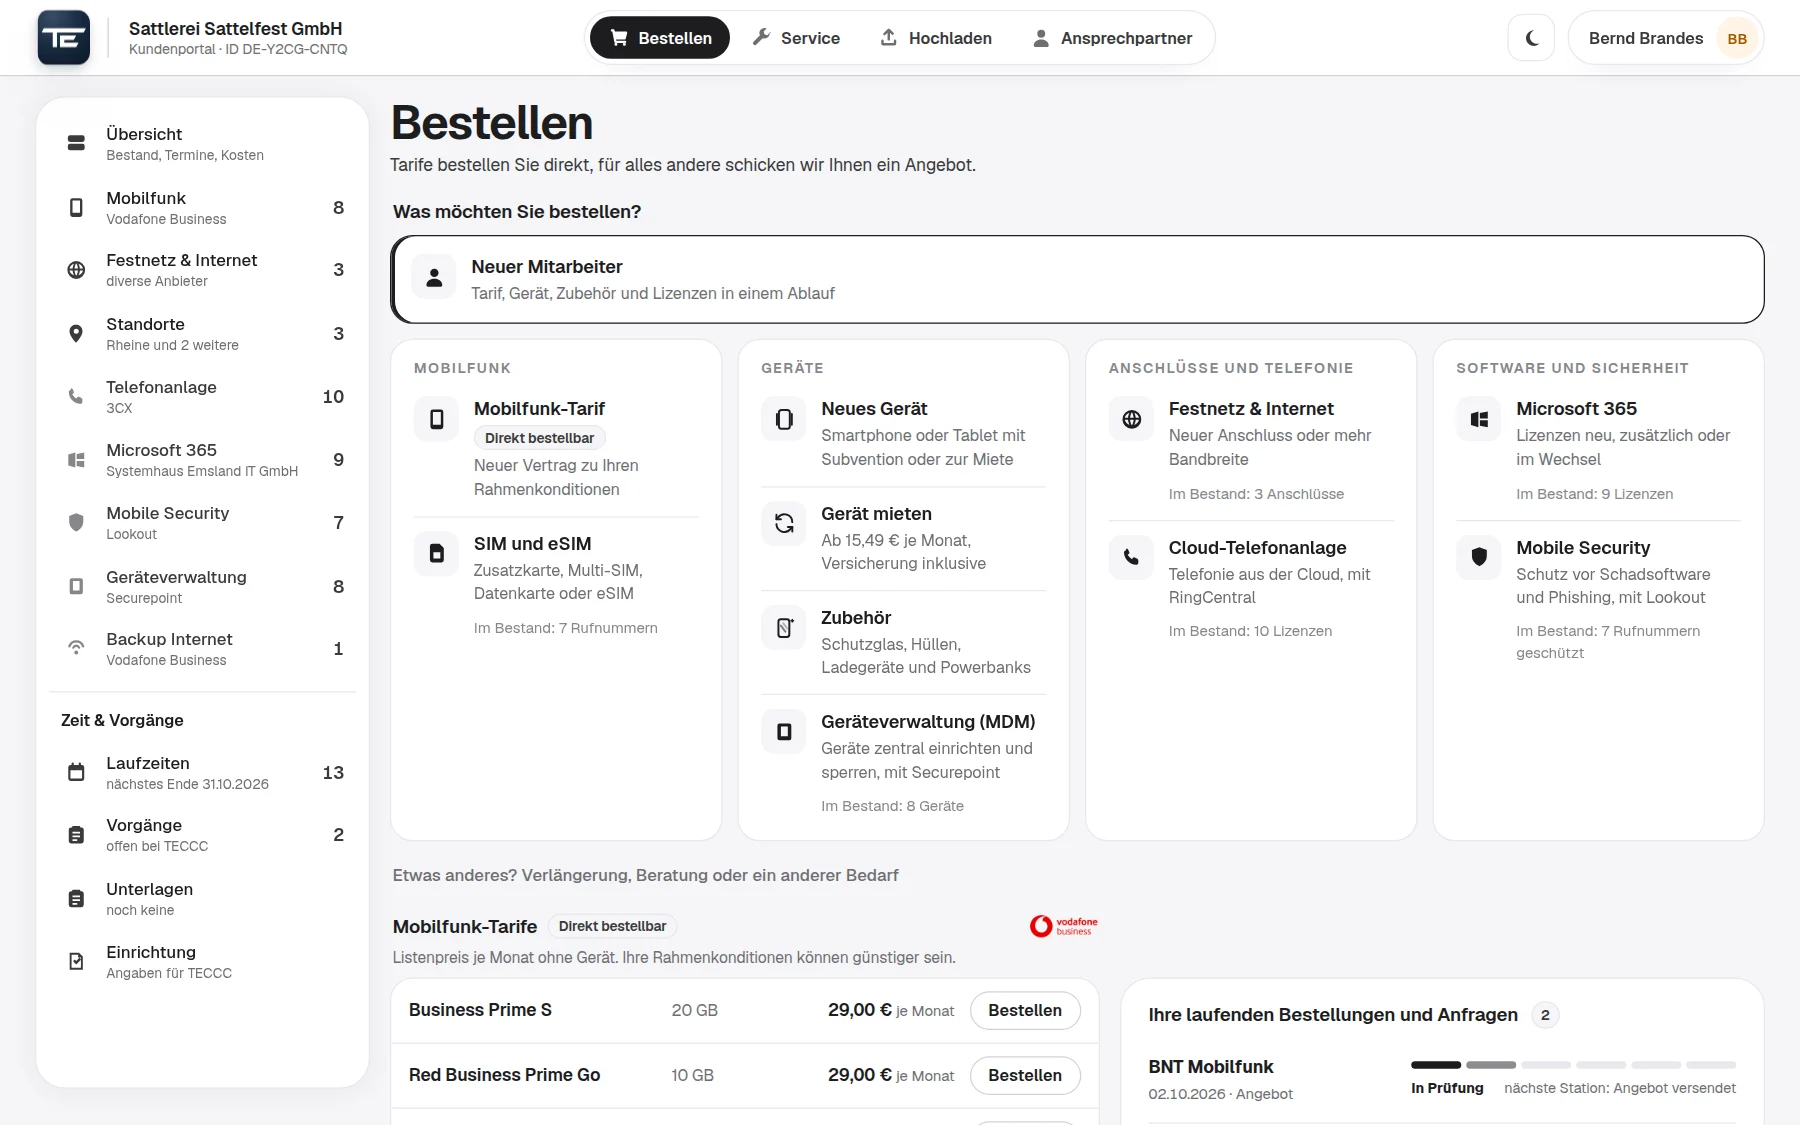Order the Red Business Prime Go tariff
This screenshot has height=1125, width=1800.
pos(1025,1075)
